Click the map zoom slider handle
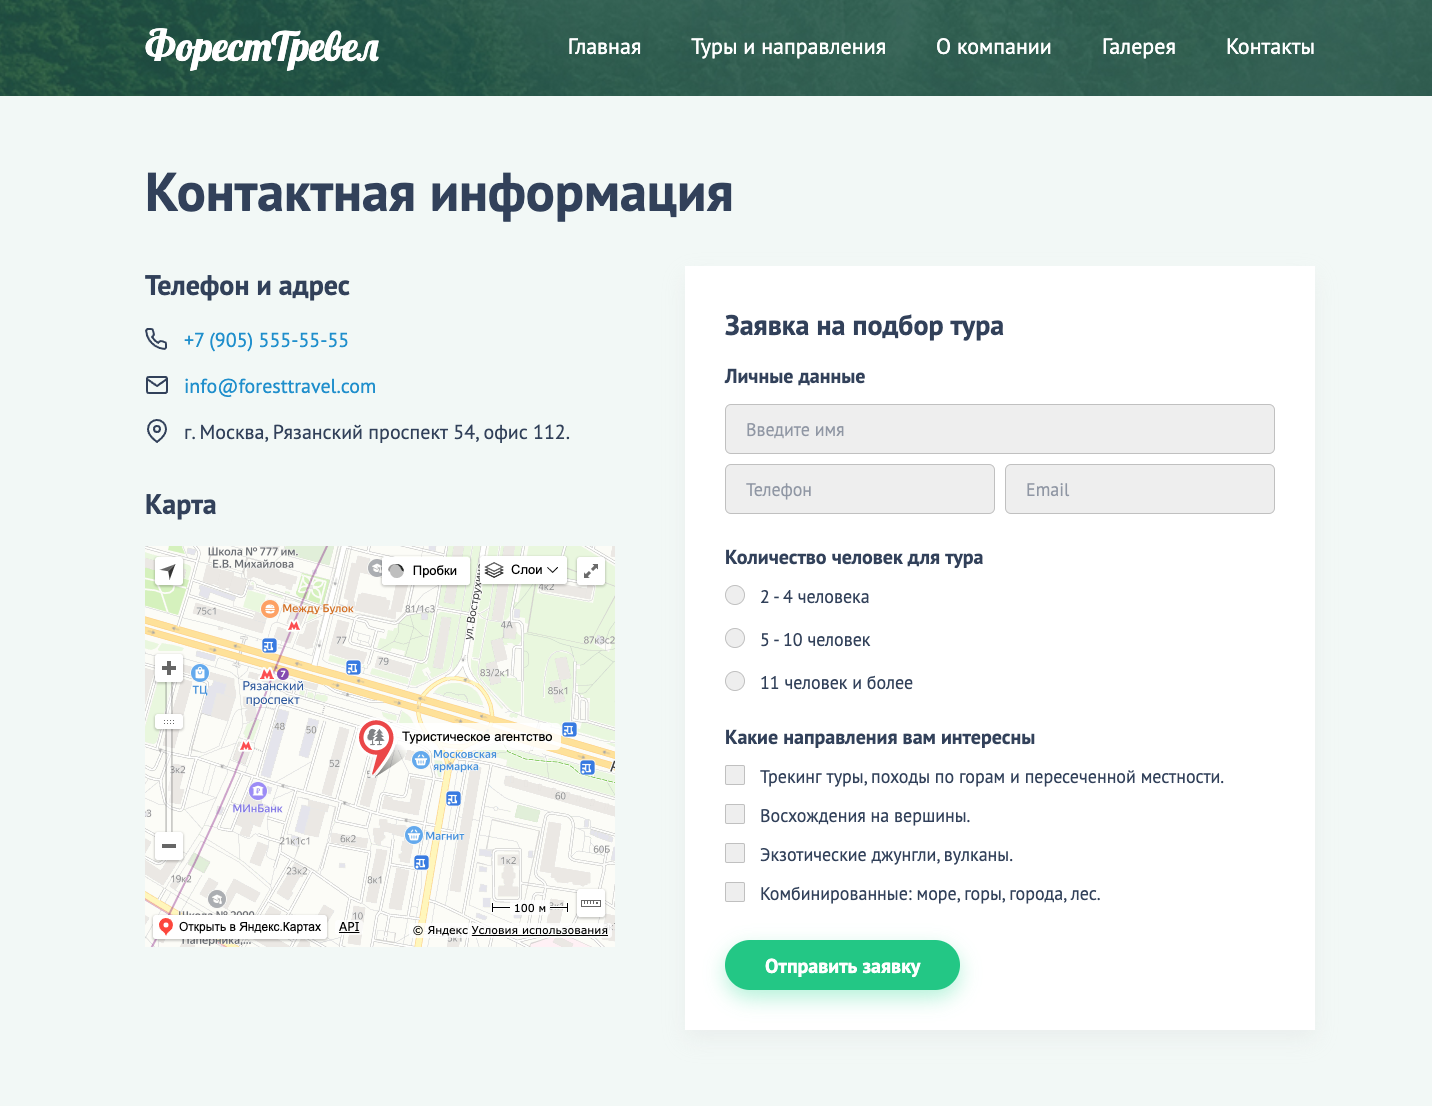1432x1106 pixels. (x=169, y=721)
